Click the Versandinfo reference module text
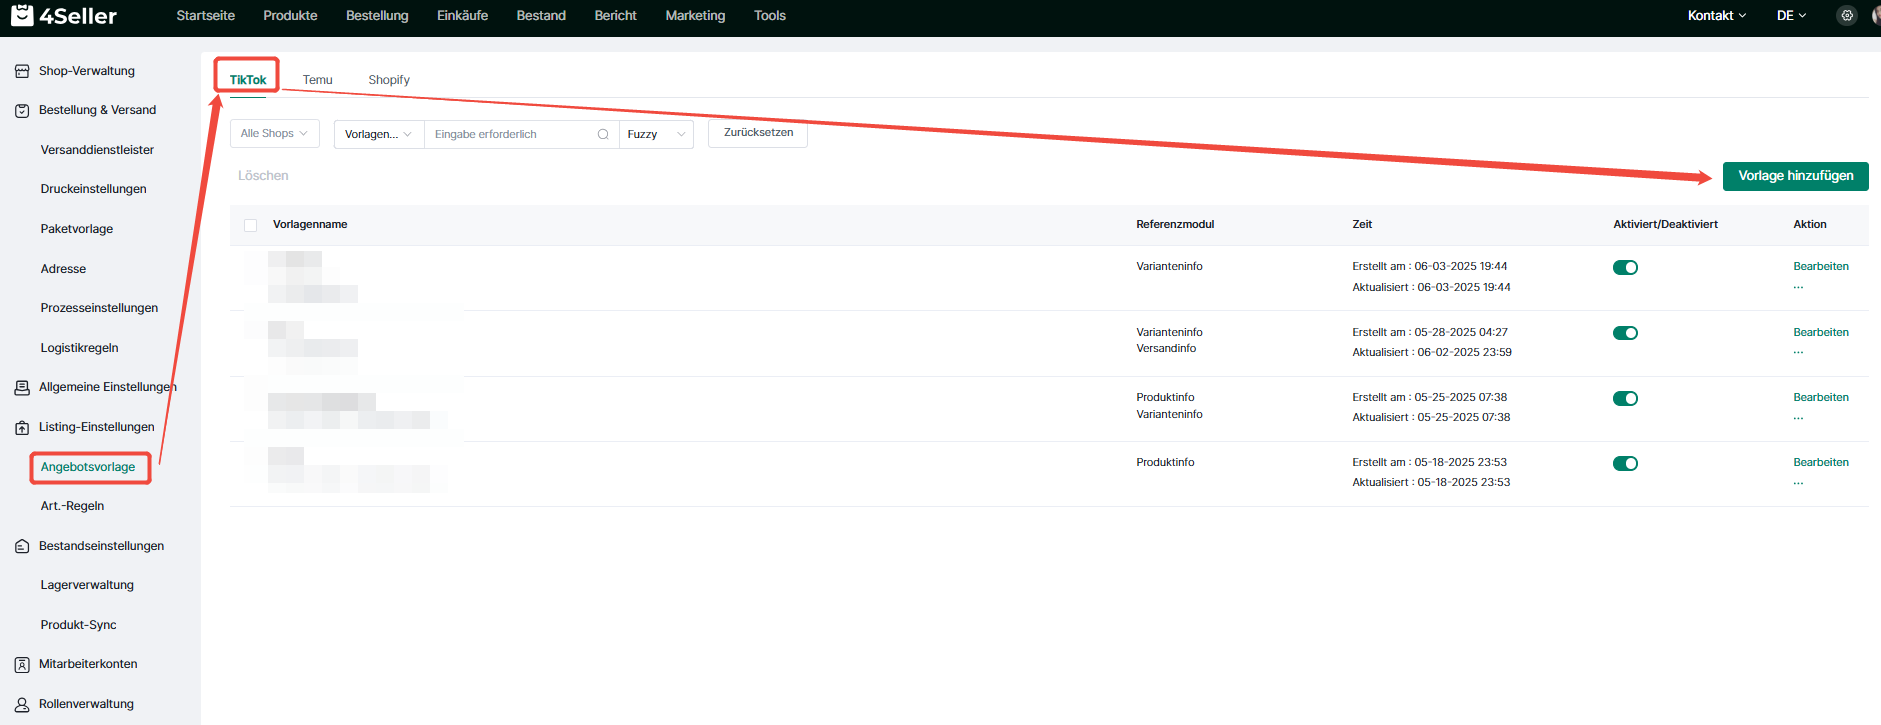1881x725 pixels. [1166, 348]
